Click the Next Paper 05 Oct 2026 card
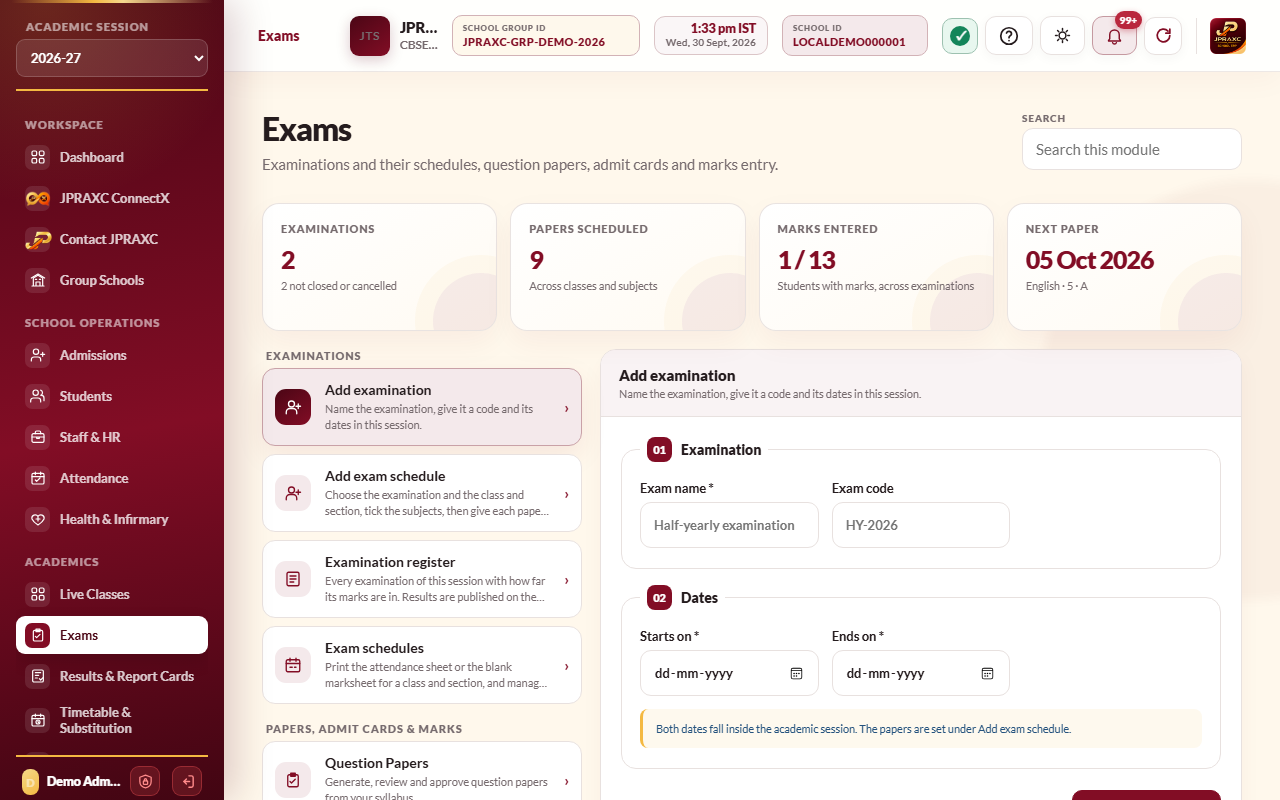1280x800 pixels. (1124, 267)
